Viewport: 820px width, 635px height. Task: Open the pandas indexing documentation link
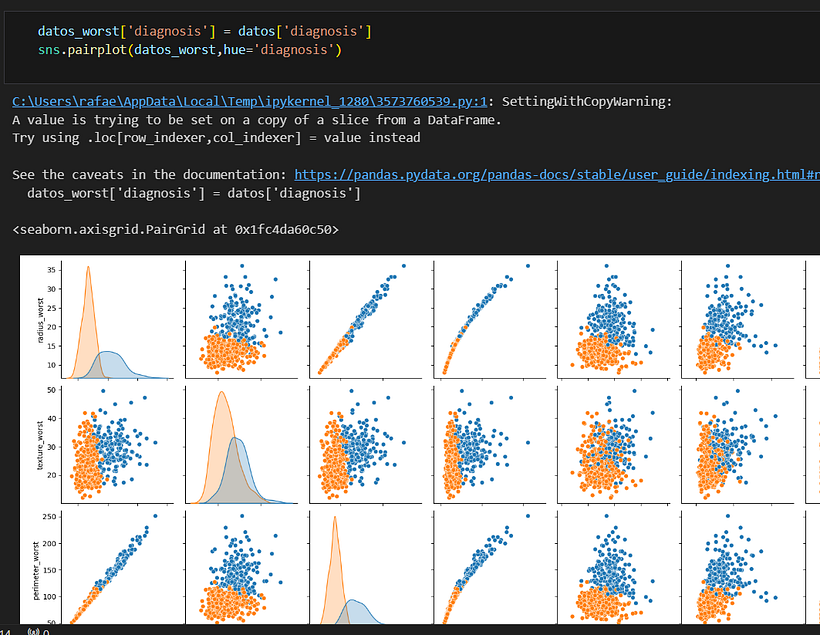pos(557,175)
